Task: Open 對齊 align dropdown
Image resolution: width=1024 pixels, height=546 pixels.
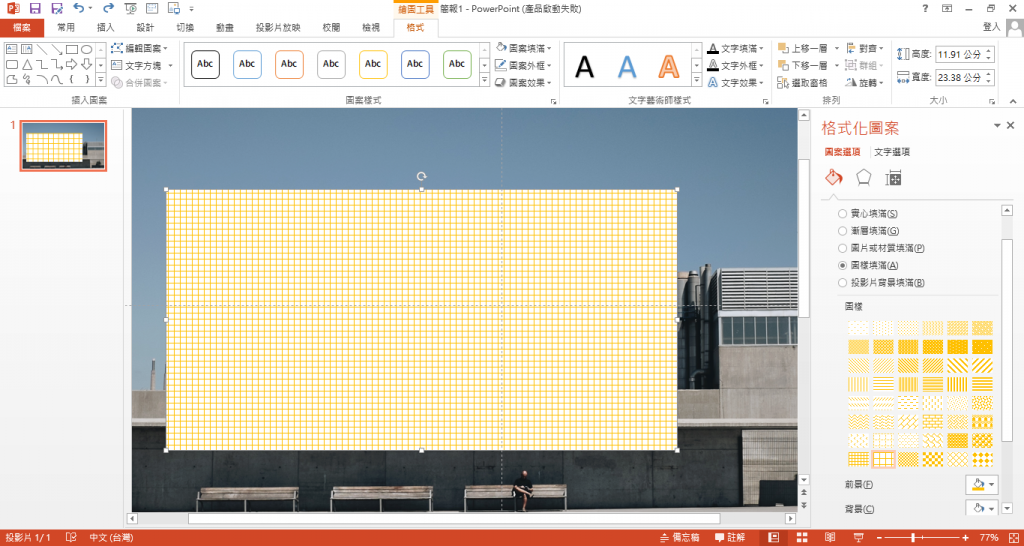Action: (x=865, y=48)
